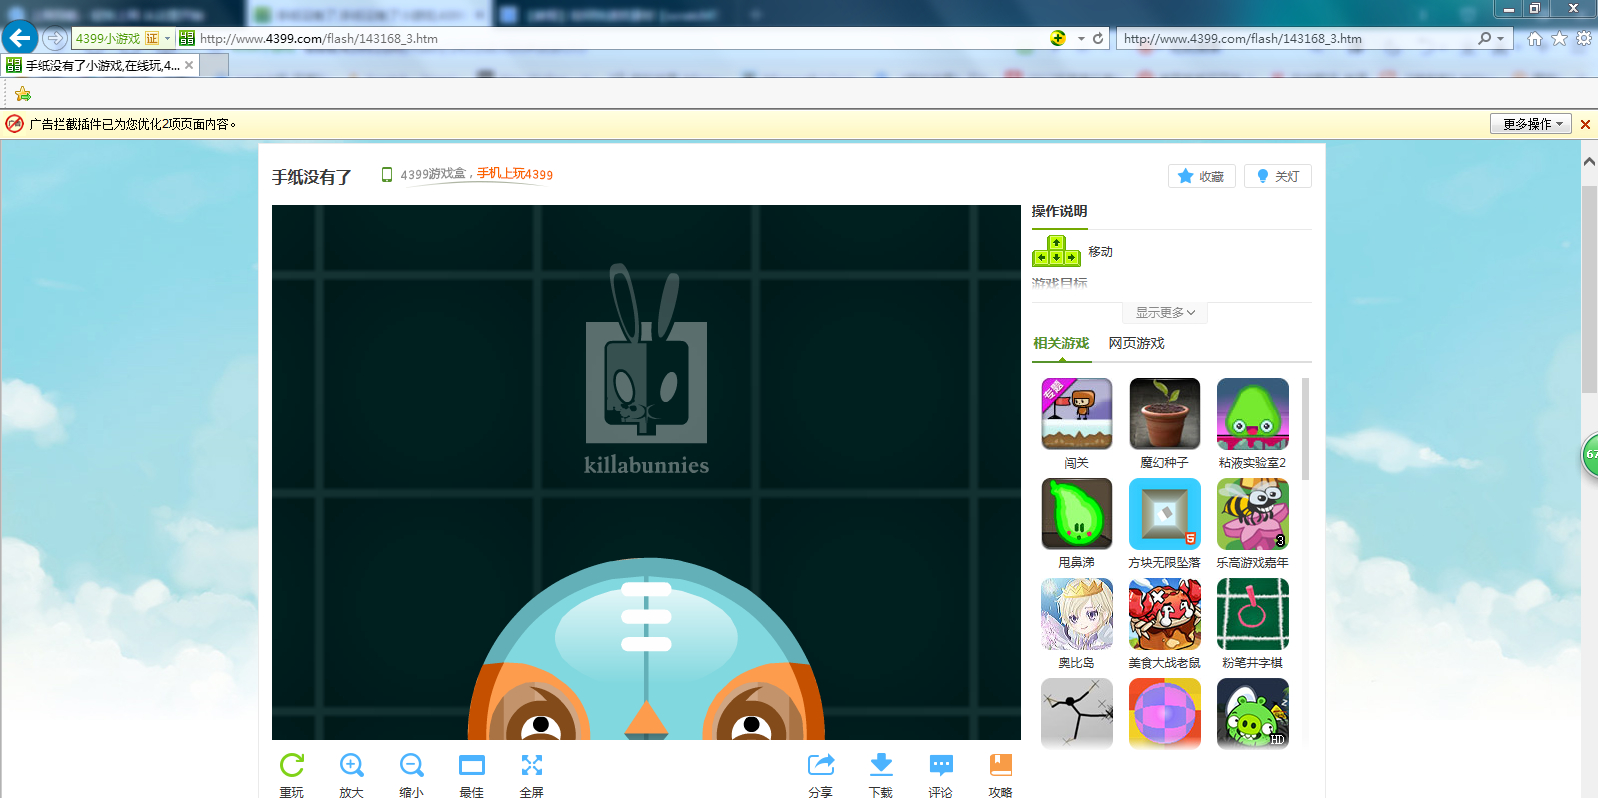This screenshot has height=798, width=1598.
Task: Open browser settings gear icon
Action: [1584, 38]
